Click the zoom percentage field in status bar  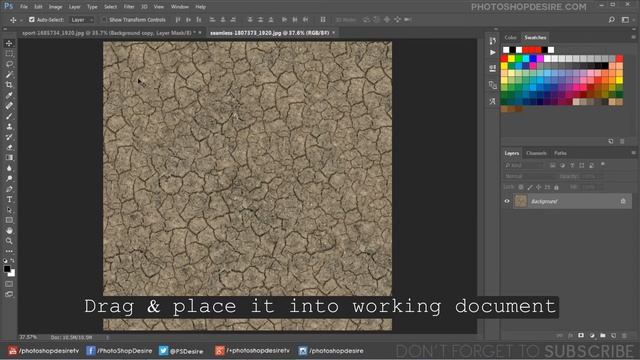point(29,338)
